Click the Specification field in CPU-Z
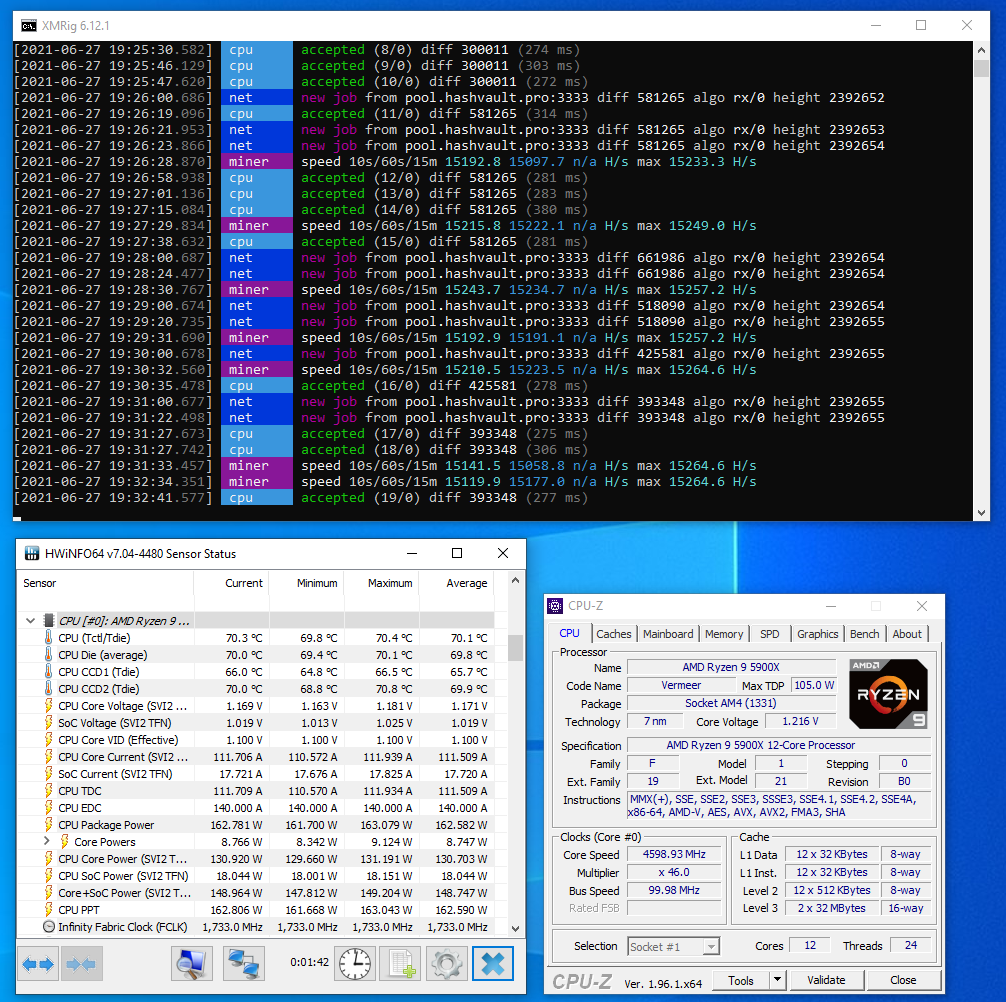The height and width of the screenshot is (1002, 1006). click(x=778, y=745)
